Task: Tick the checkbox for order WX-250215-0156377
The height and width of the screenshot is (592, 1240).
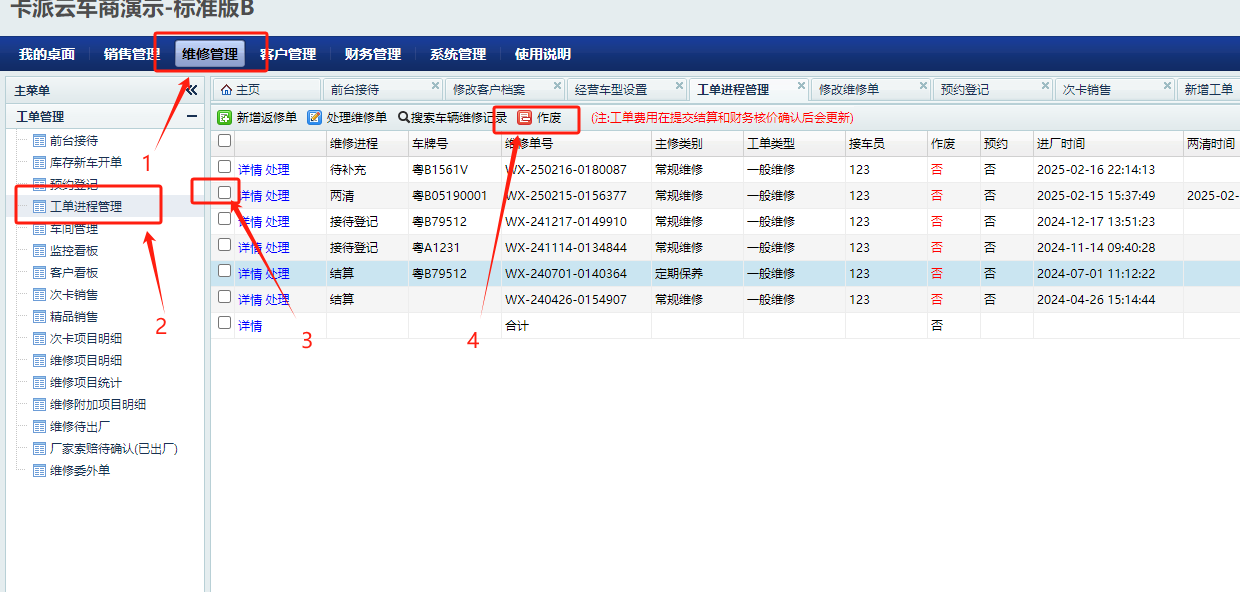Action: 225,193
